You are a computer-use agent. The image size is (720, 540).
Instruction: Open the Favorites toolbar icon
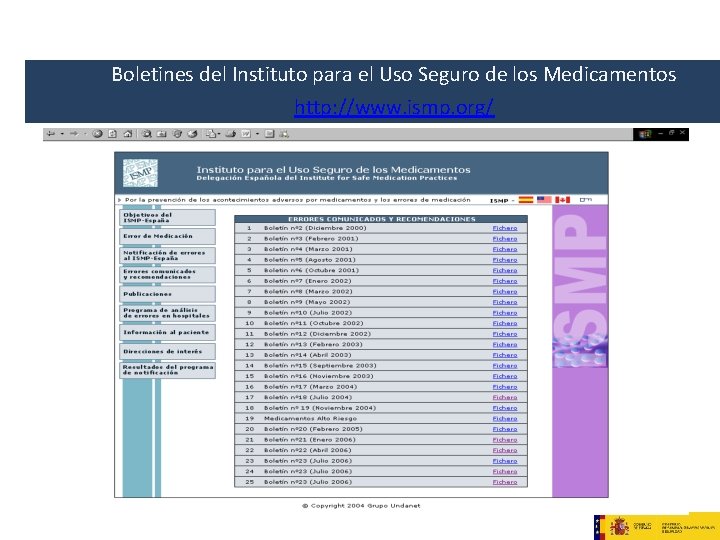coord(162,134)
